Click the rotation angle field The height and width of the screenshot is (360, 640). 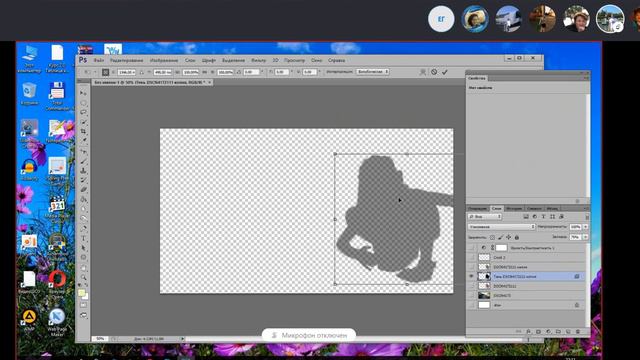click(x=251, y=72)
